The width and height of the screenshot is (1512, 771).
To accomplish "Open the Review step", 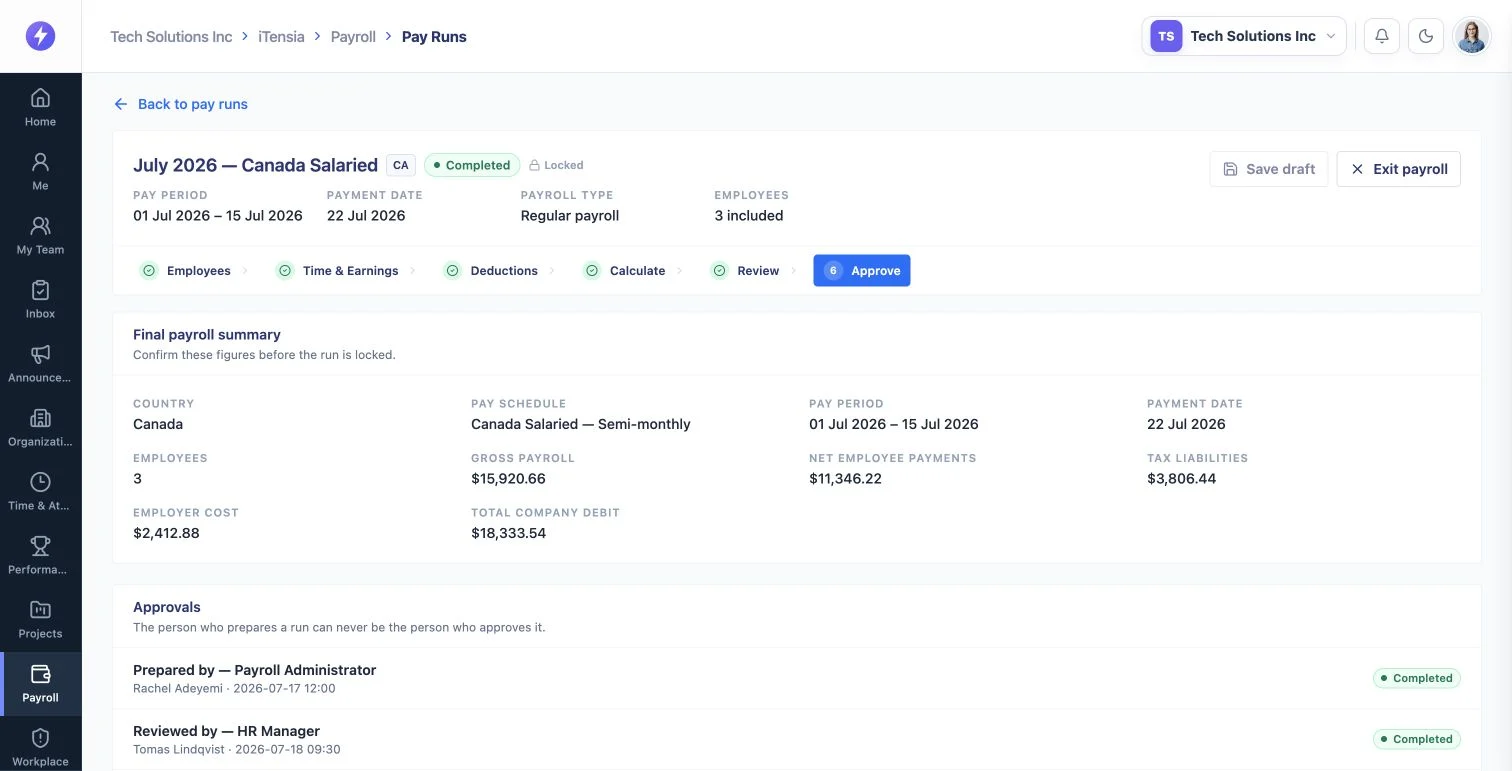I will [745, 271].
